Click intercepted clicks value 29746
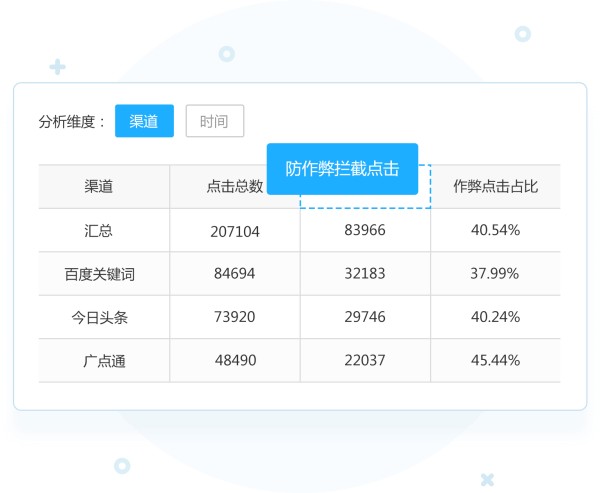This screenshot has height=493, width=600. [x=365, y=317]
